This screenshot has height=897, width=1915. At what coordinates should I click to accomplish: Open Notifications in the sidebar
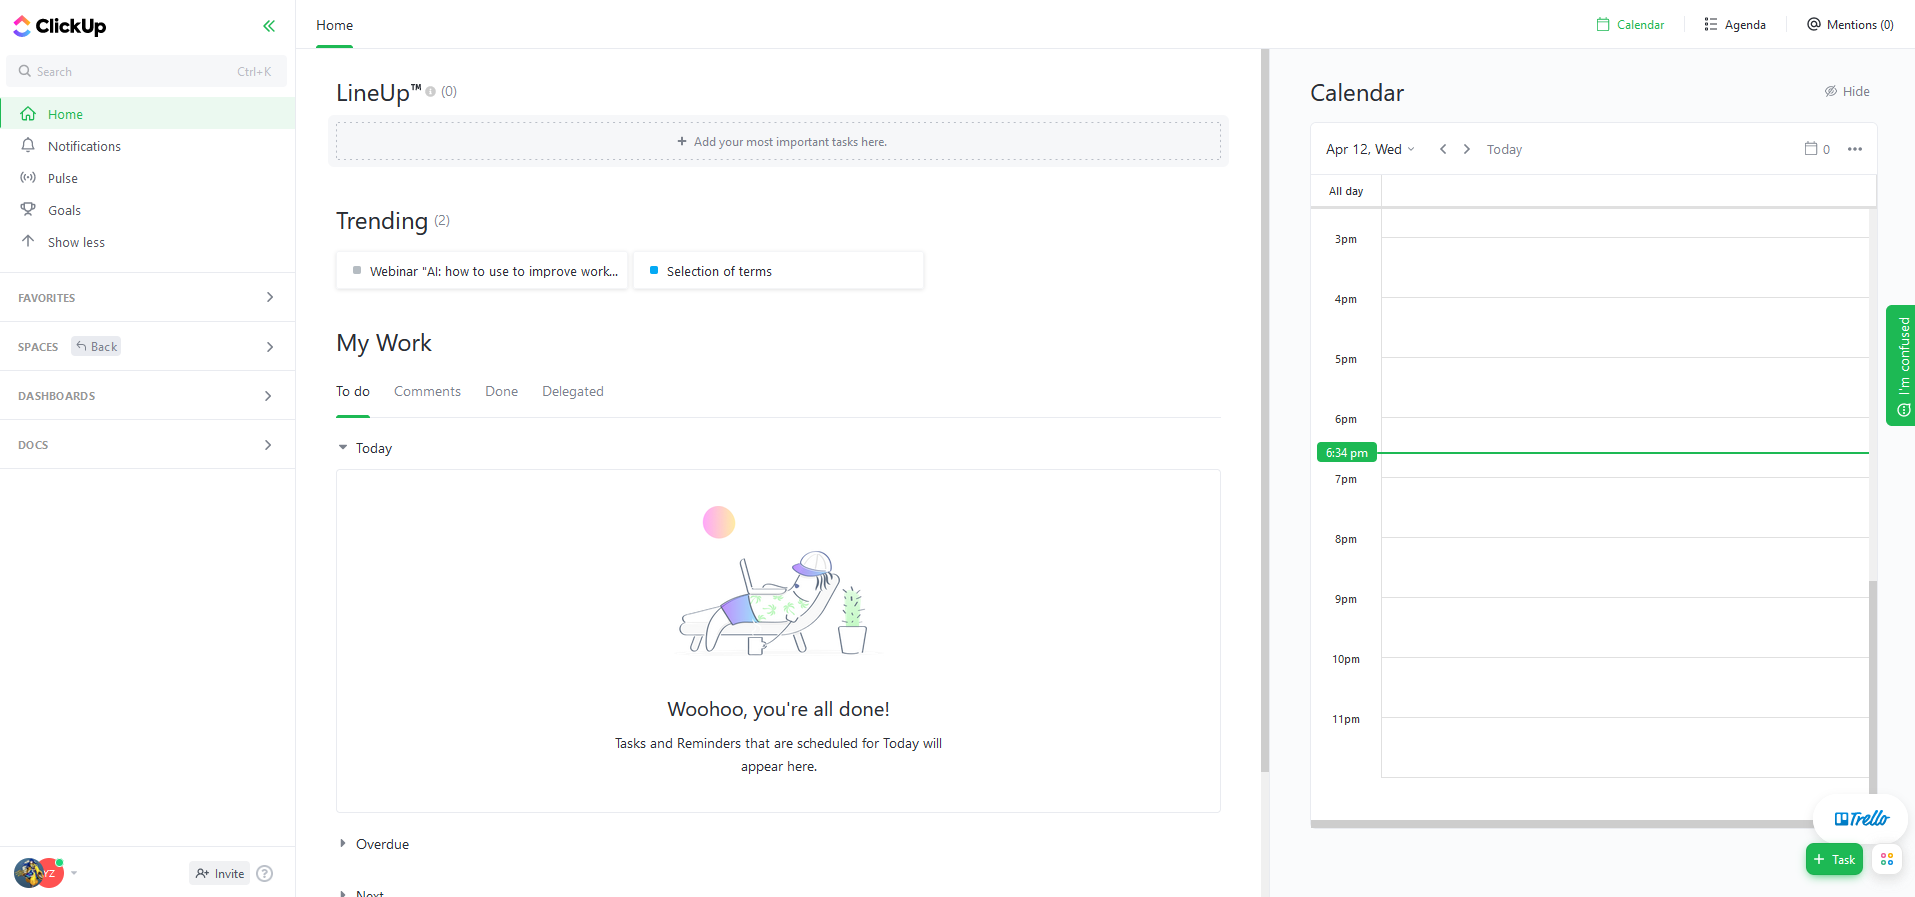tap(84, 146)
